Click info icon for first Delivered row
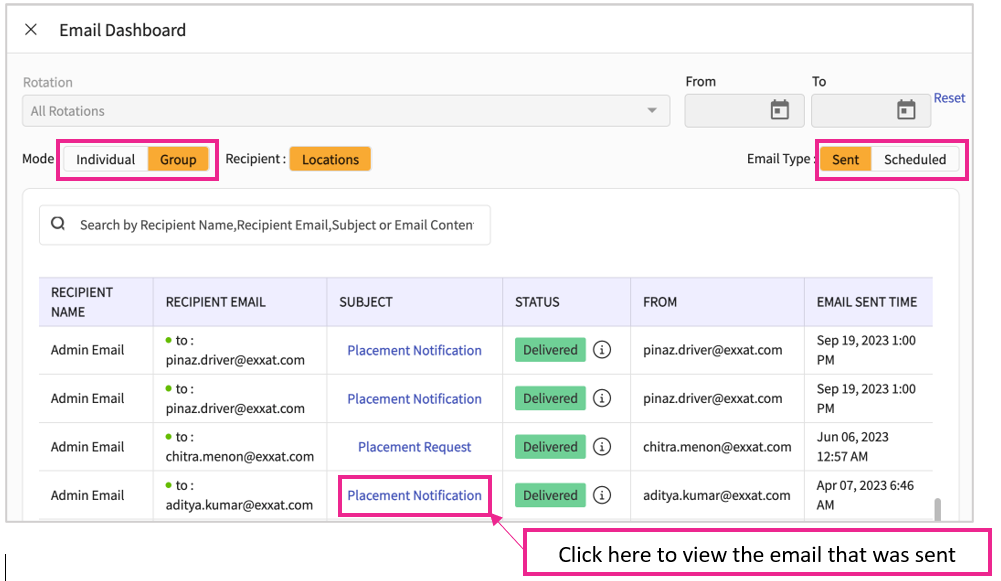The image size is (1001, 581). pos(601,350)
